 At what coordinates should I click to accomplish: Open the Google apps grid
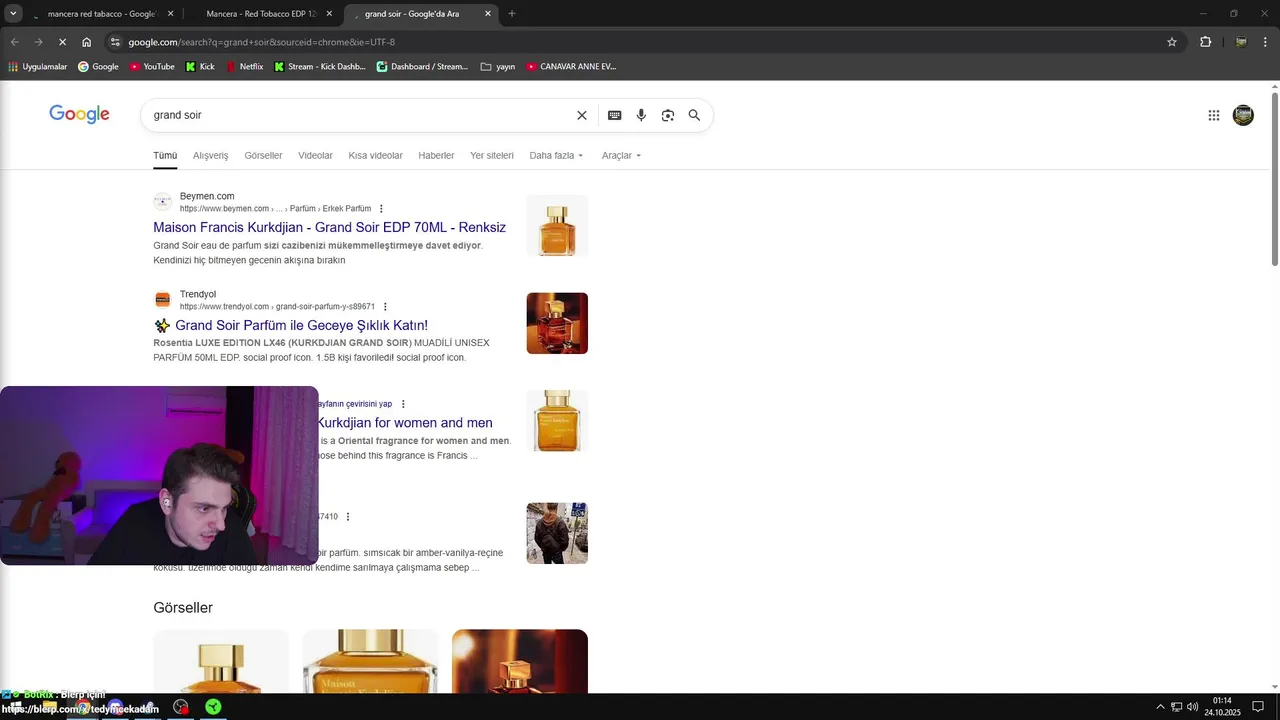click(x=1214, y=115)
